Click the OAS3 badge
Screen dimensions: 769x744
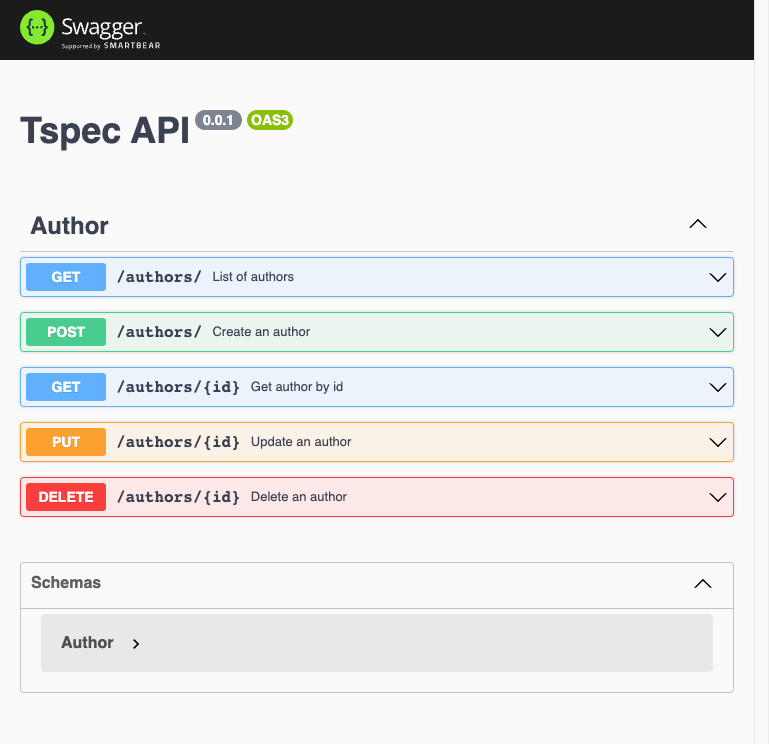pyautogui.click(x=270, y=120)
